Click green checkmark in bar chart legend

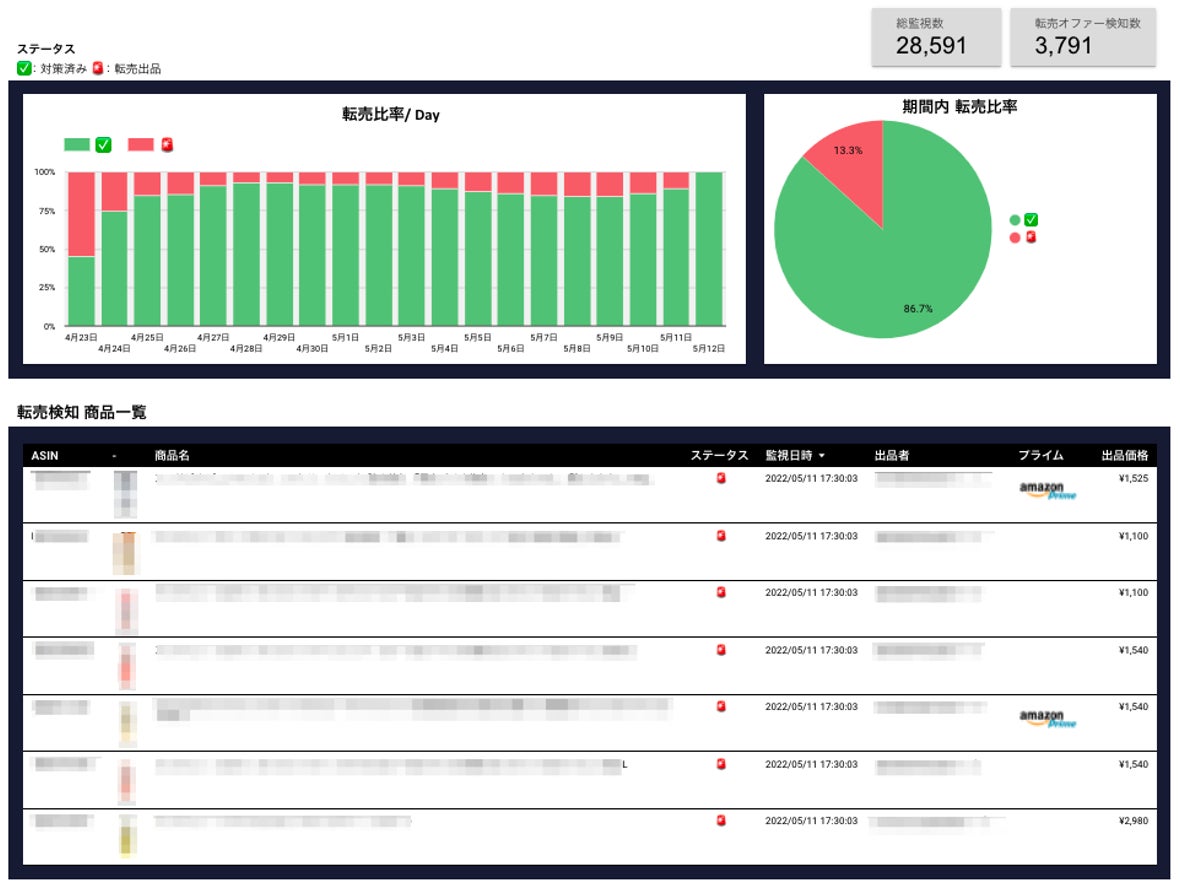pos(103,144)
